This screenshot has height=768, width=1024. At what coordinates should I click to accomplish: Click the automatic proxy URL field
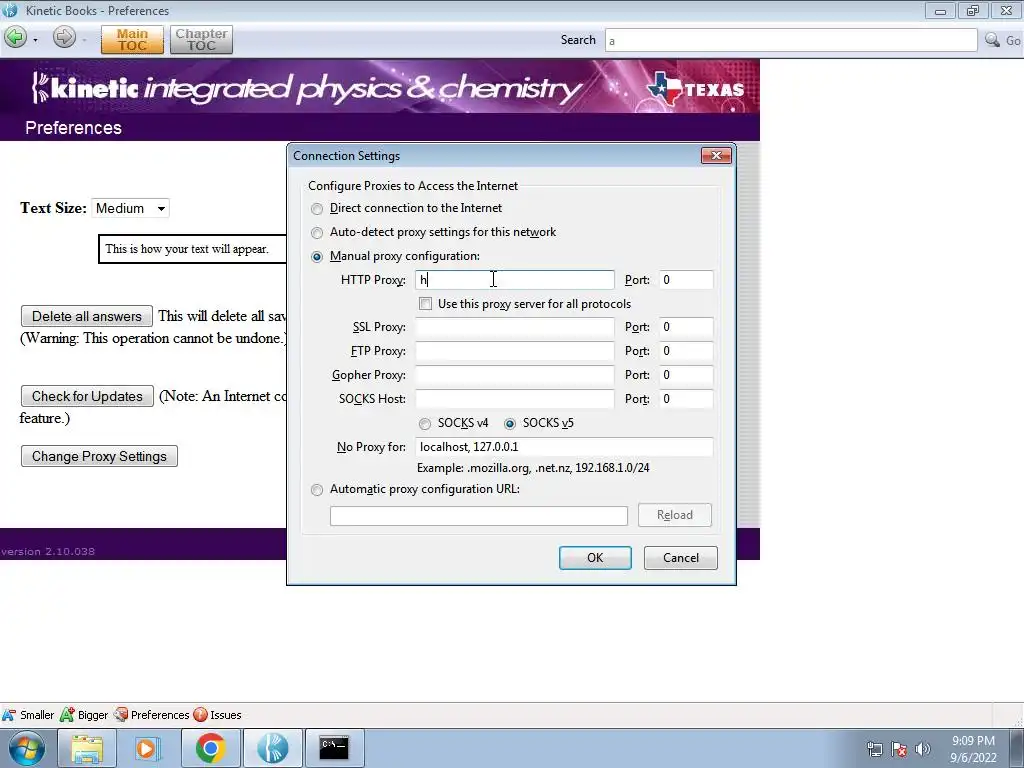[x=479, y=515]
